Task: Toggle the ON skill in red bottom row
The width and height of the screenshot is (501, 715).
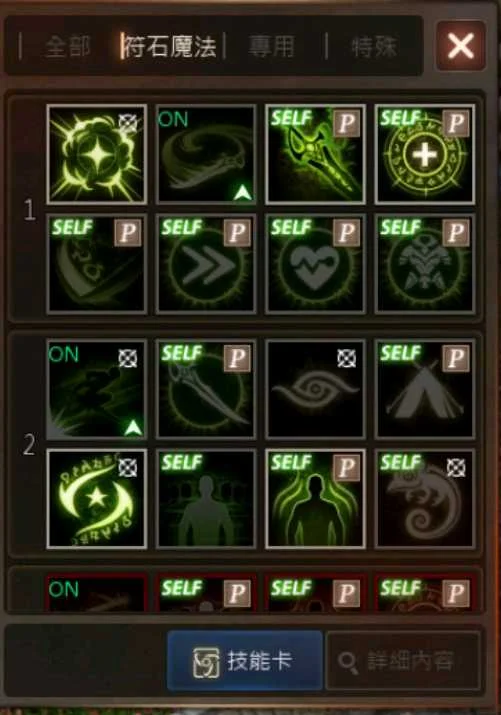Action: 97,593
